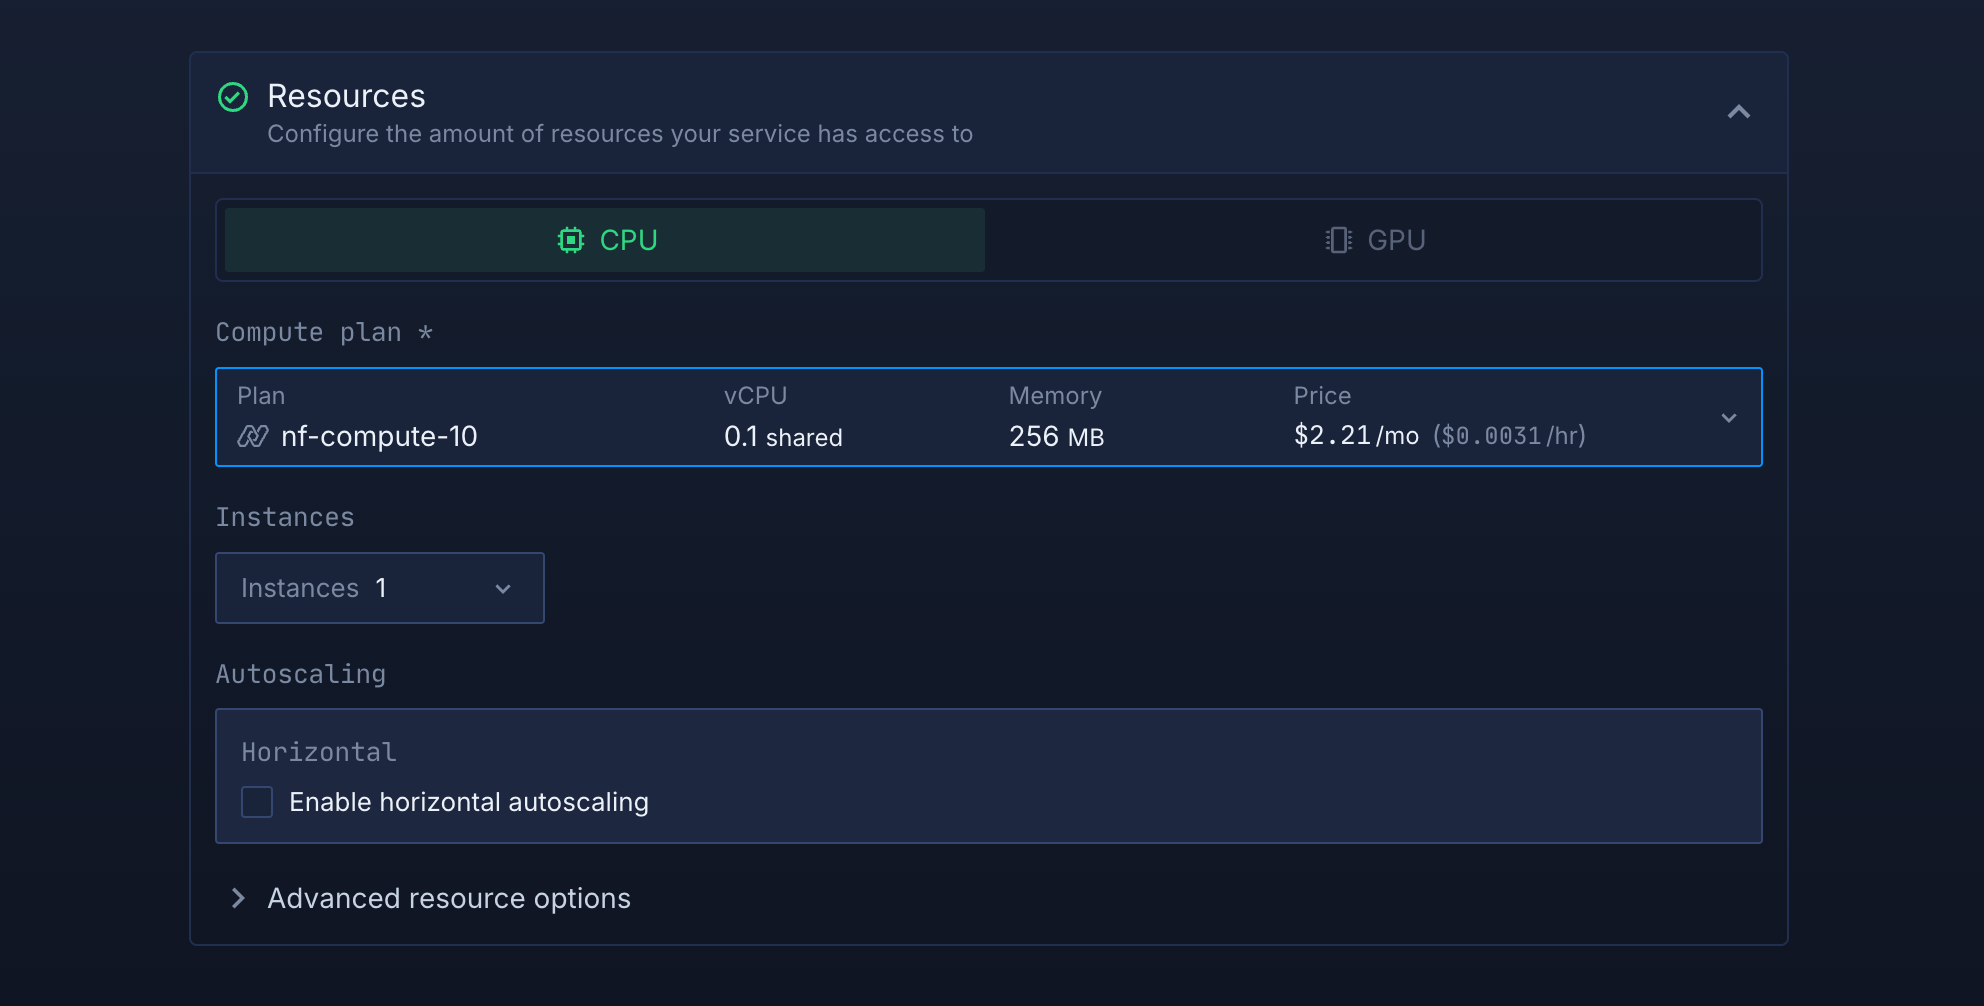Click the Horizontal autoscaling panel
1984x1006 pixels.
pos(989,776)
